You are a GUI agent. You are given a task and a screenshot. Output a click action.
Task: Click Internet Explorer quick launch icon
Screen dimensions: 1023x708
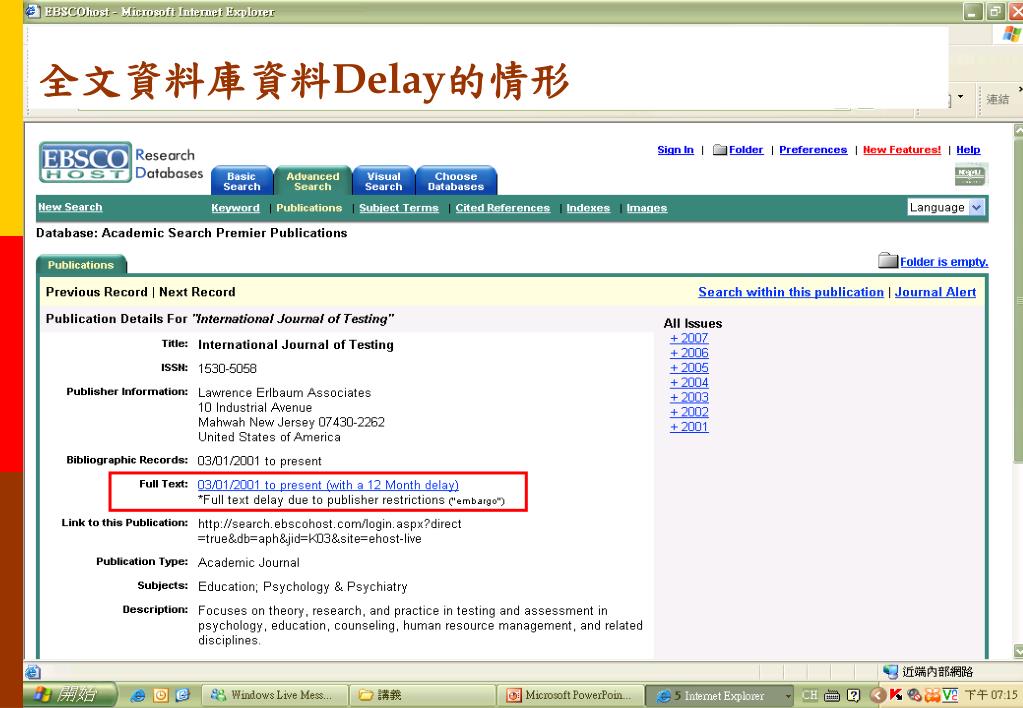[x=138, y=696]
